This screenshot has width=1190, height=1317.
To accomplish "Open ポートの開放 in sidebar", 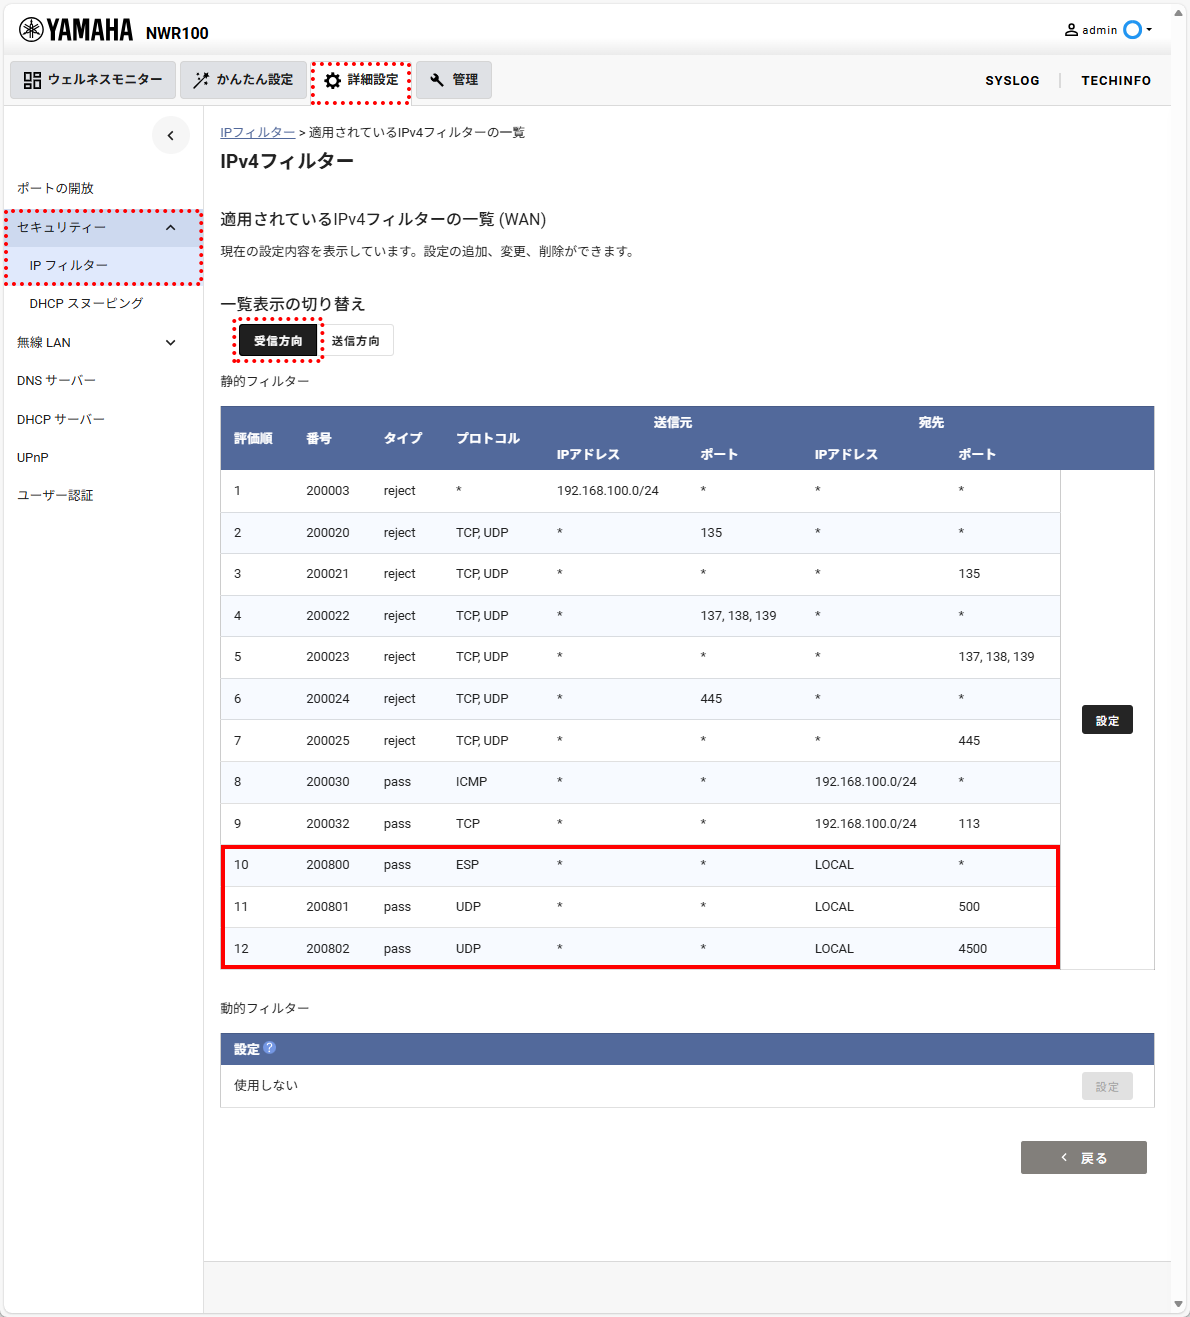I will 56,188.
